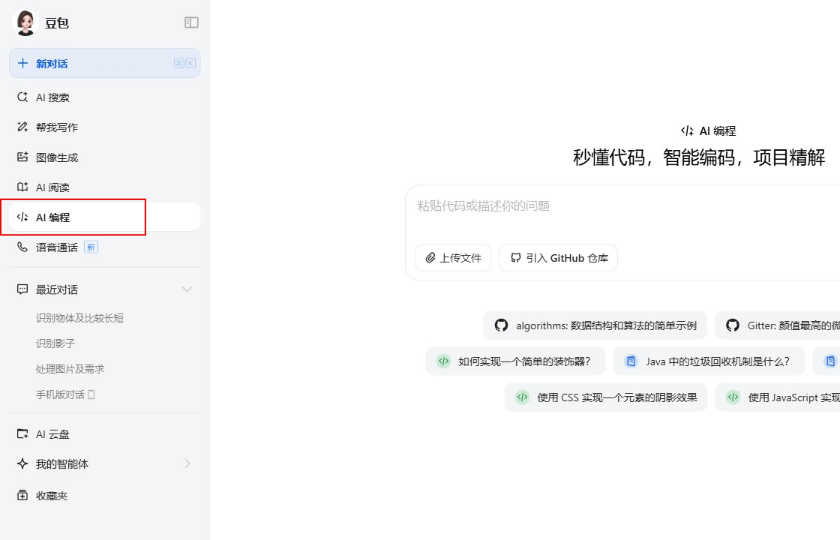Select the 帮我写作 pen icon
The image size is (840, 540).
(x=23, y=128)
